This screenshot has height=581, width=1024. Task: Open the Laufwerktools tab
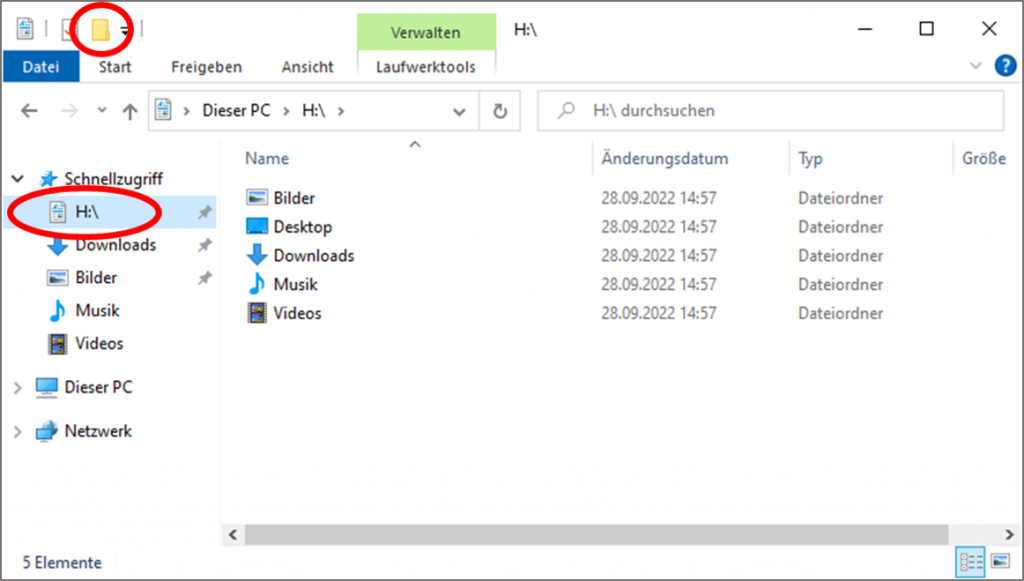(x=425, y=67)
